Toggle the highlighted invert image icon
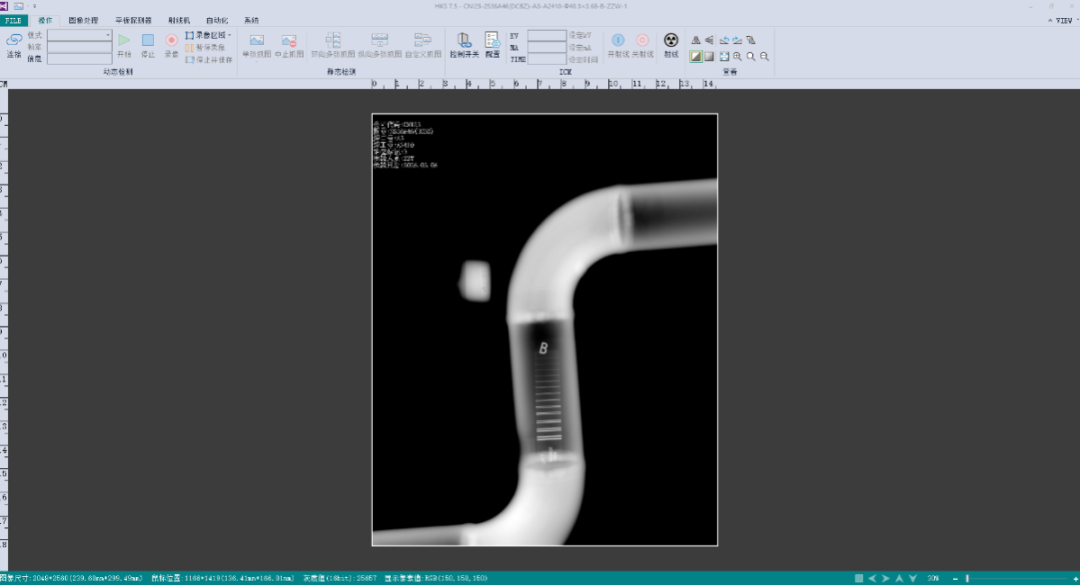This screenshot has width=1080, height=586. 696,57
